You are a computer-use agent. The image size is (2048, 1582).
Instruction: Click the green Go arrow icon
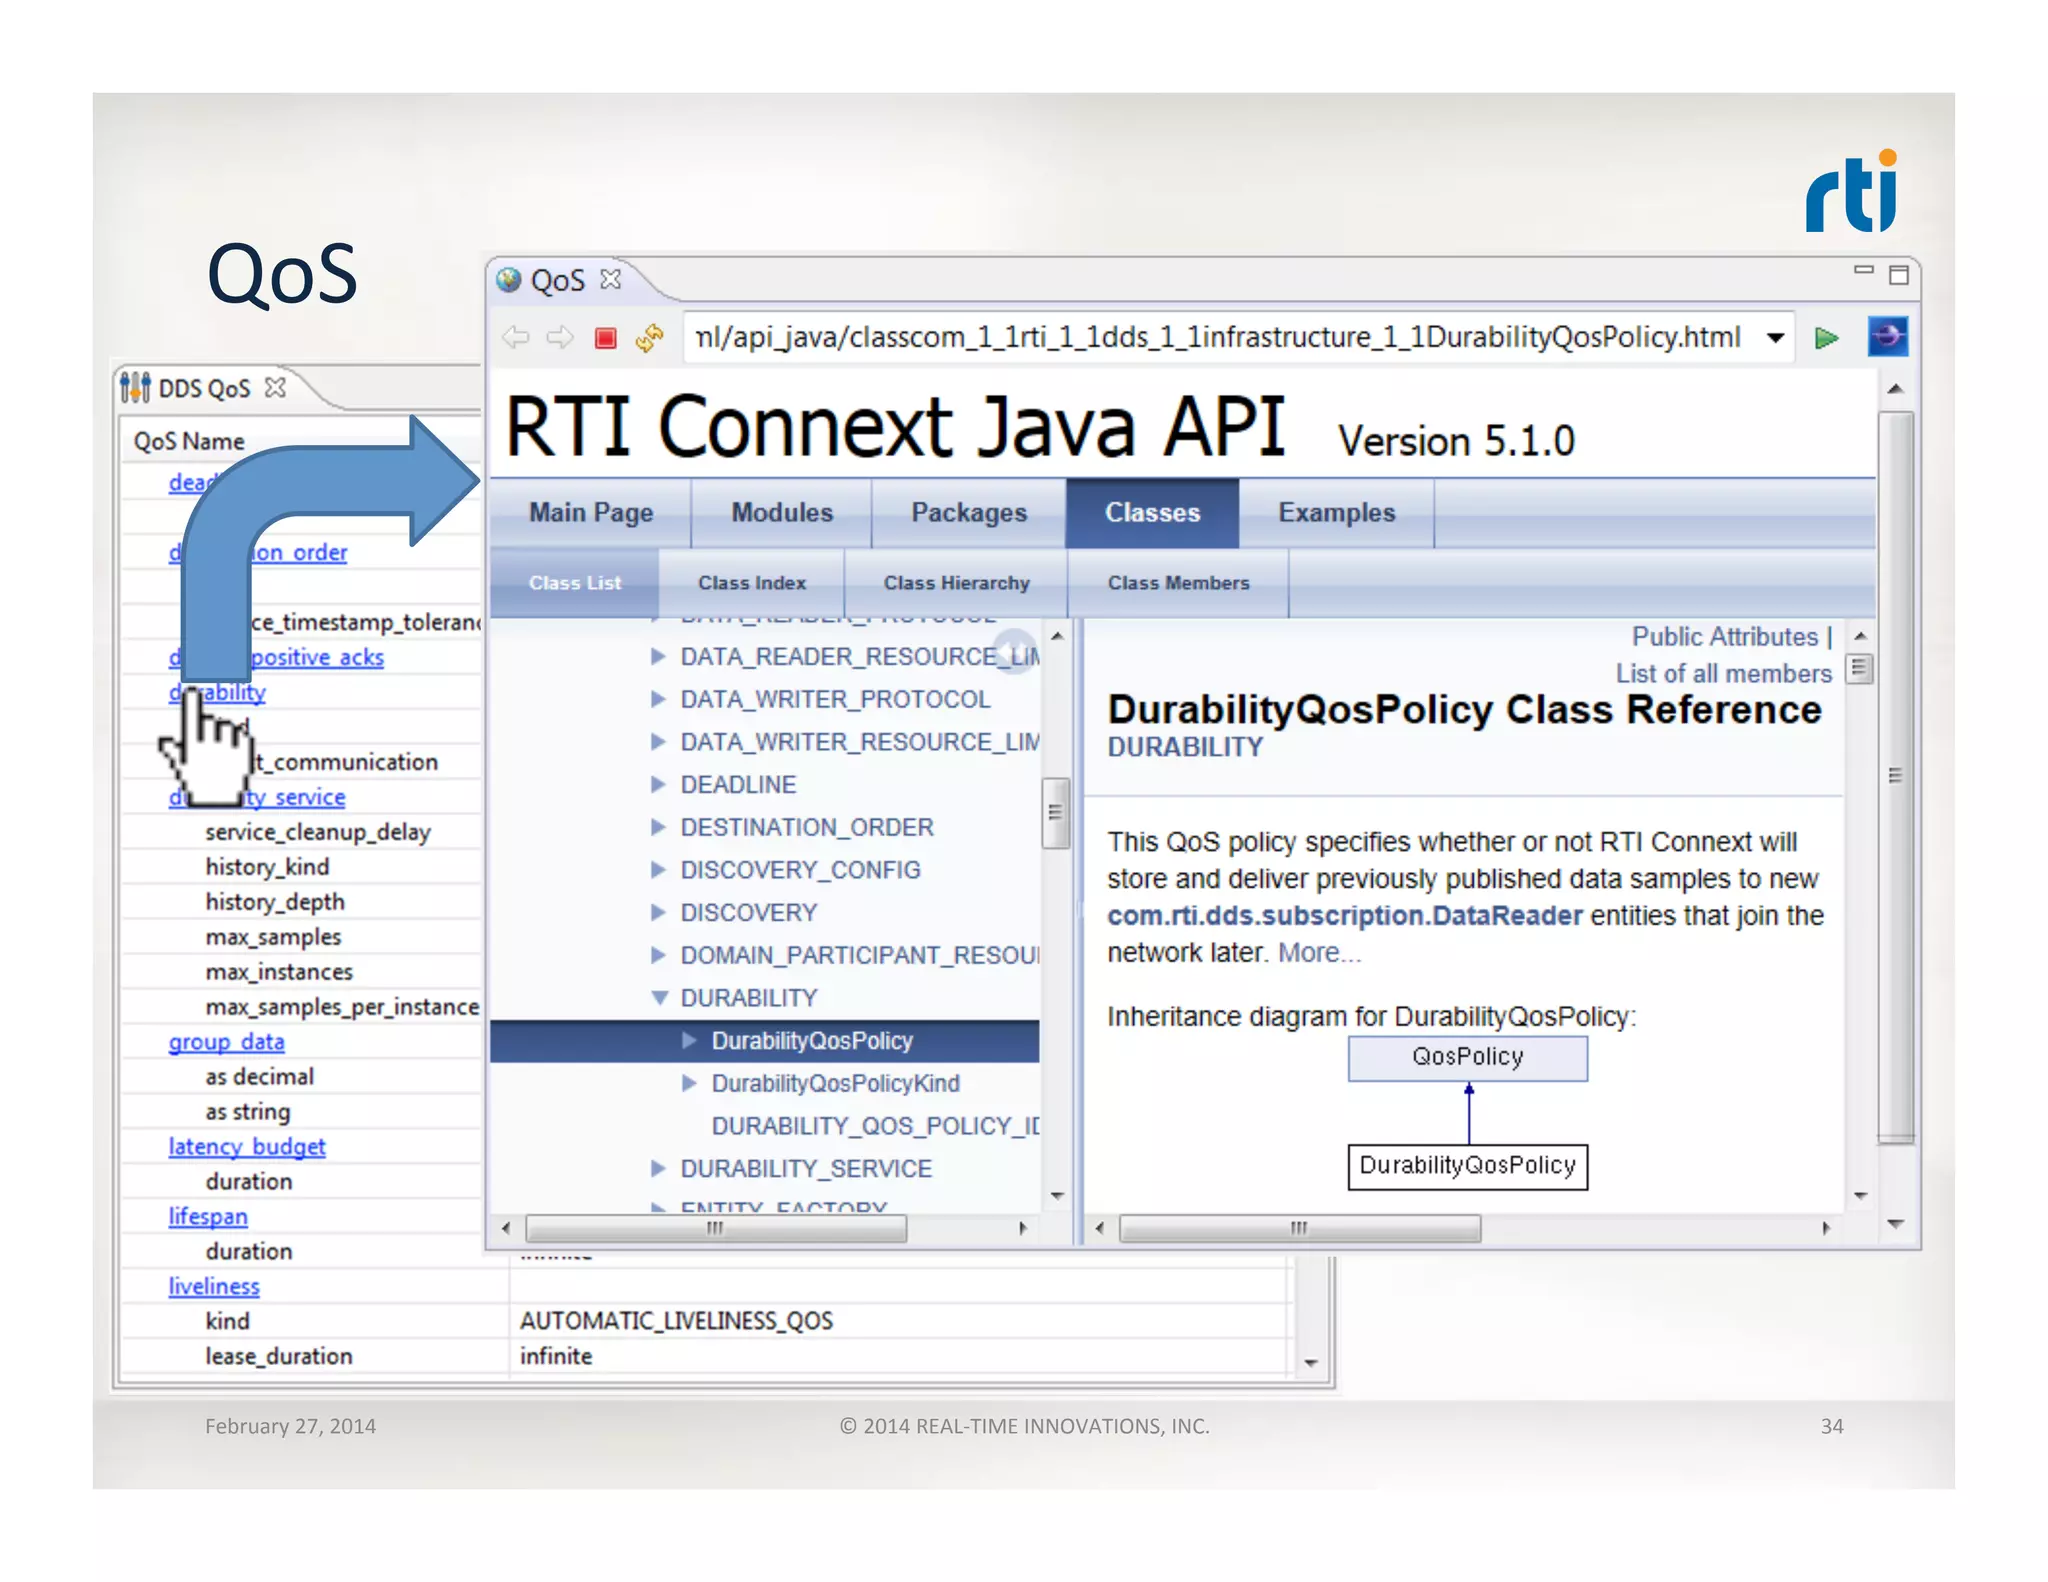[x=1826, y=338]
